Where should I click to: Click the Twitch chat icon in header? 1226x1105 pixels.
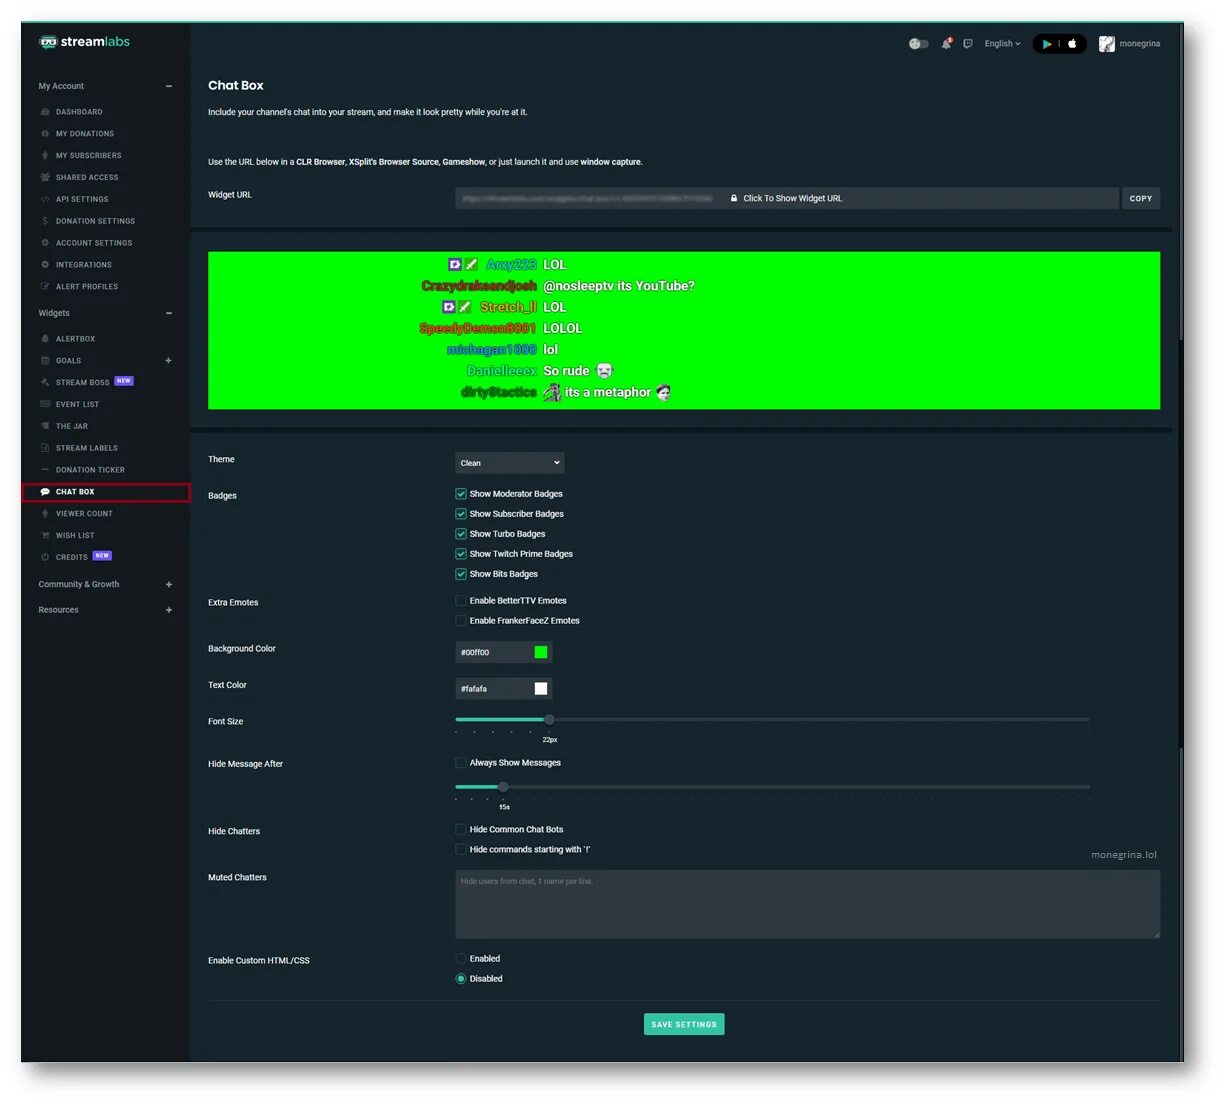coord(968,44)
